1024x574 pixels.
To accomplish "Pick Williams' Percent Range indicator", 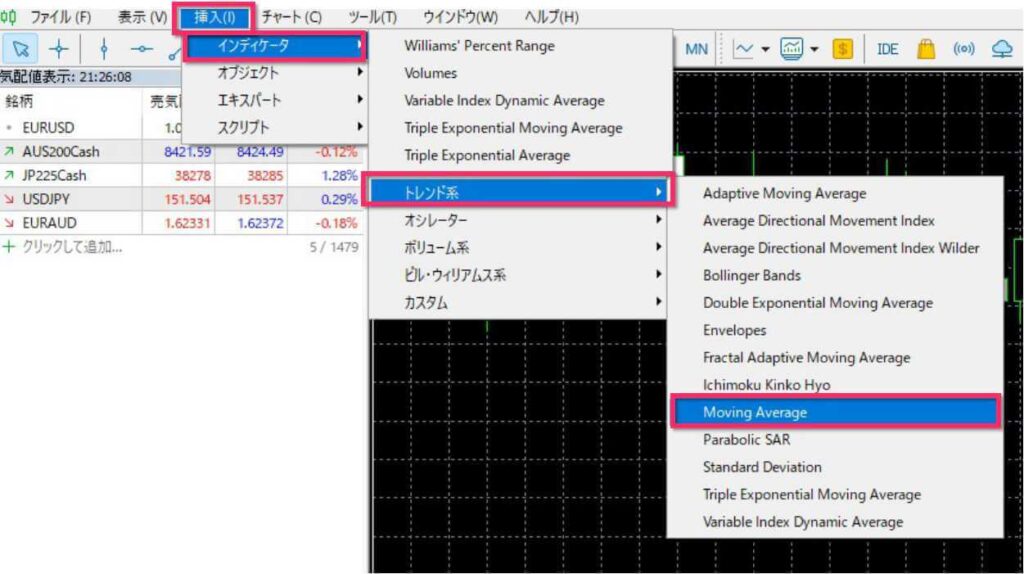I will (479, 46).
